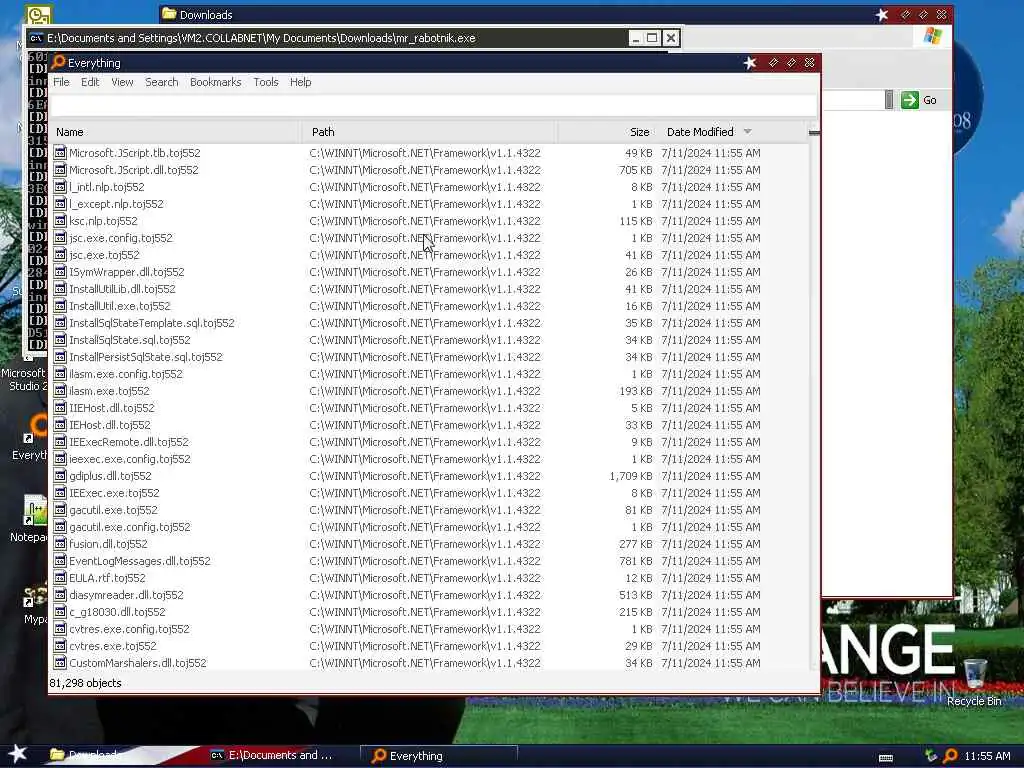
Task: Open the address dropdown in Downloads window
Action: coord(889,100)
